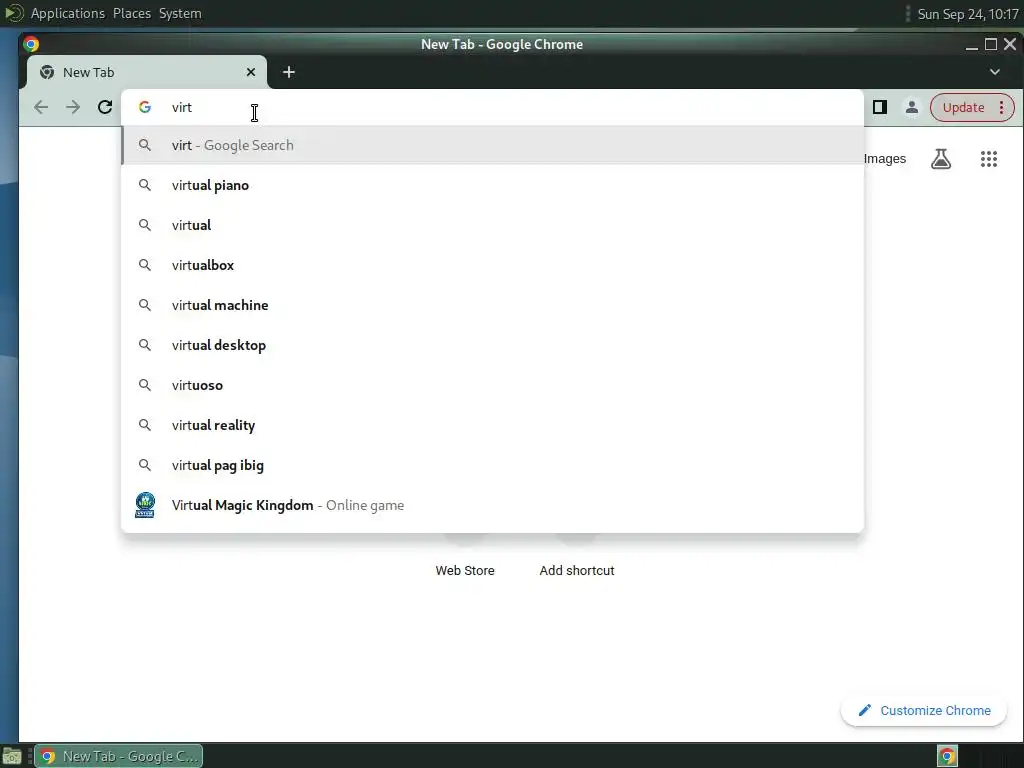This screenshot has height=768, width=1024.
Task: Click the search icon beside 'virtual machine'
Action: click(145, 305)
